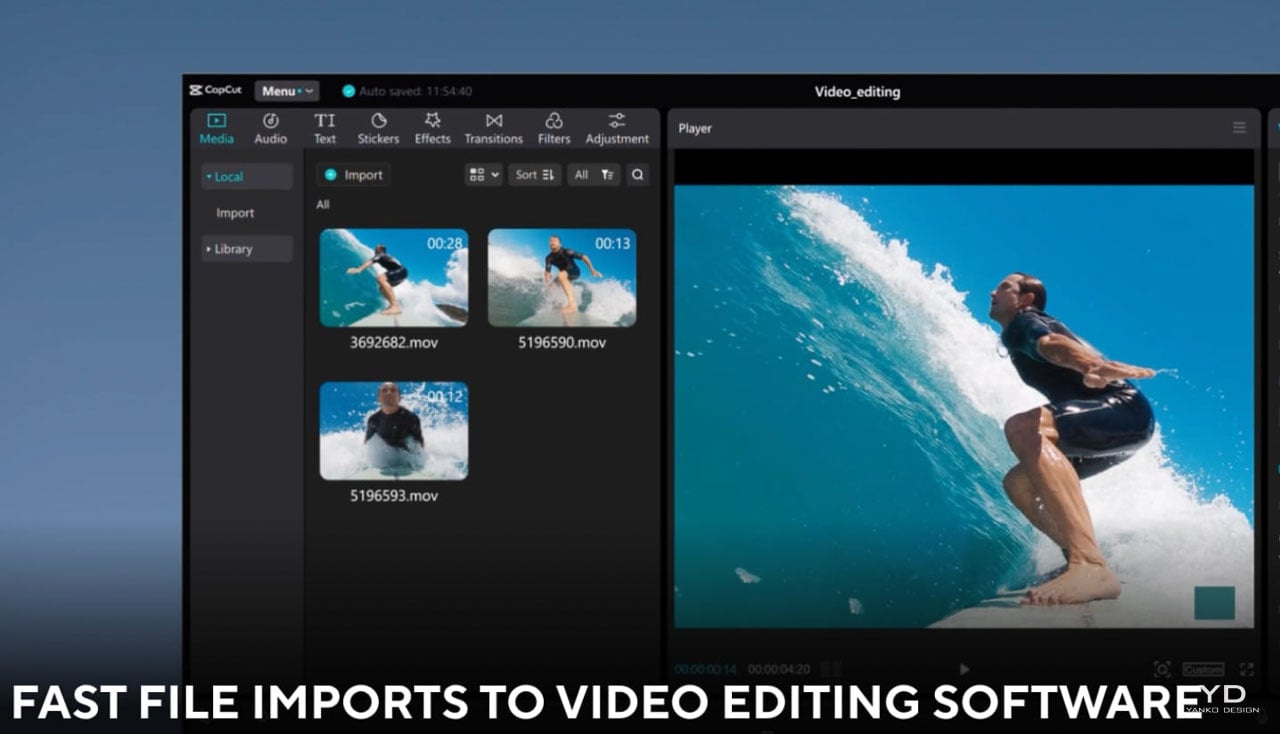This screenshot has width=1280, height=734.
Task: Switch to the Media tab
Action: (216, 129)
